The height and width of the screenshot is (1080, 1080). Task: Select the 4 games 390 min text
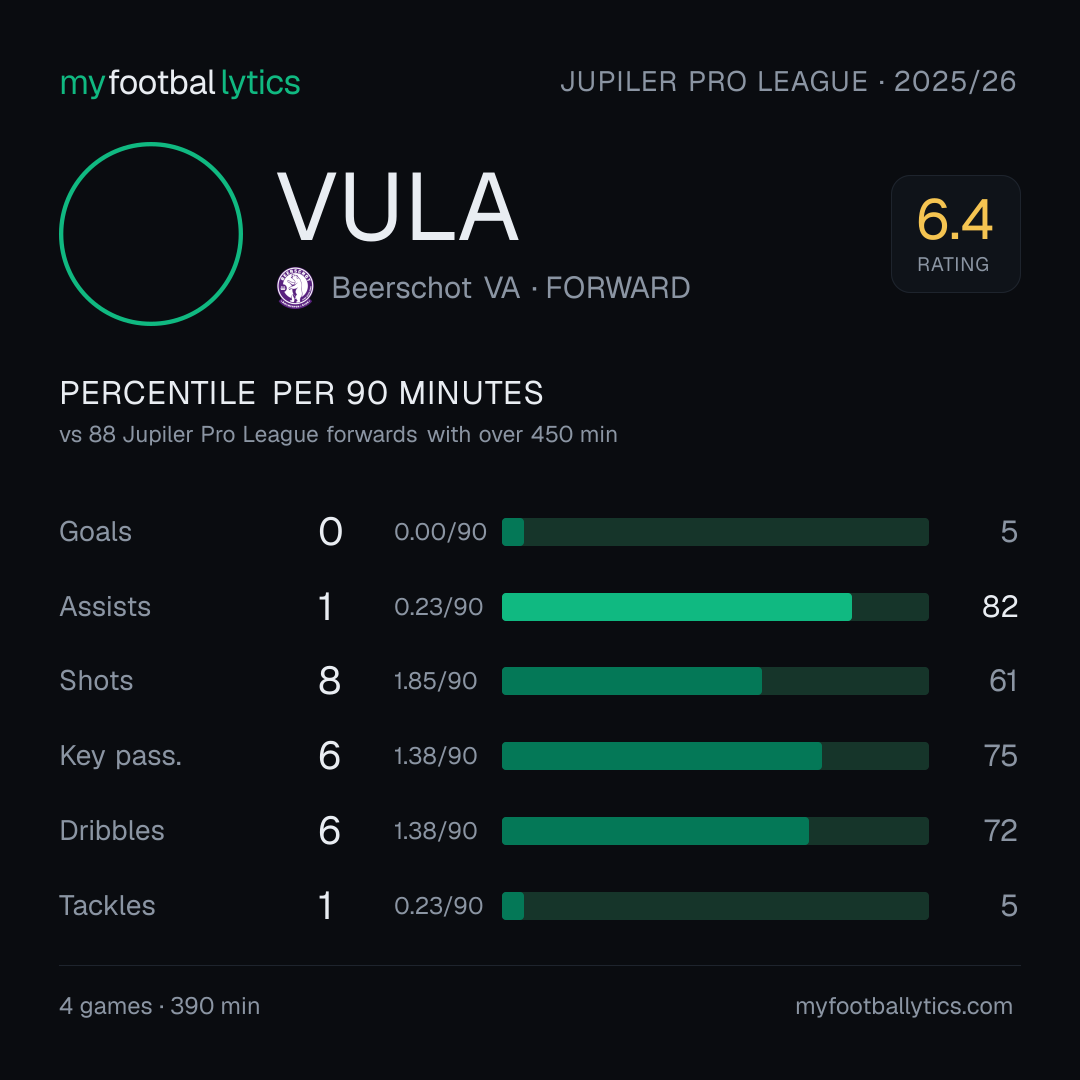160,1006
